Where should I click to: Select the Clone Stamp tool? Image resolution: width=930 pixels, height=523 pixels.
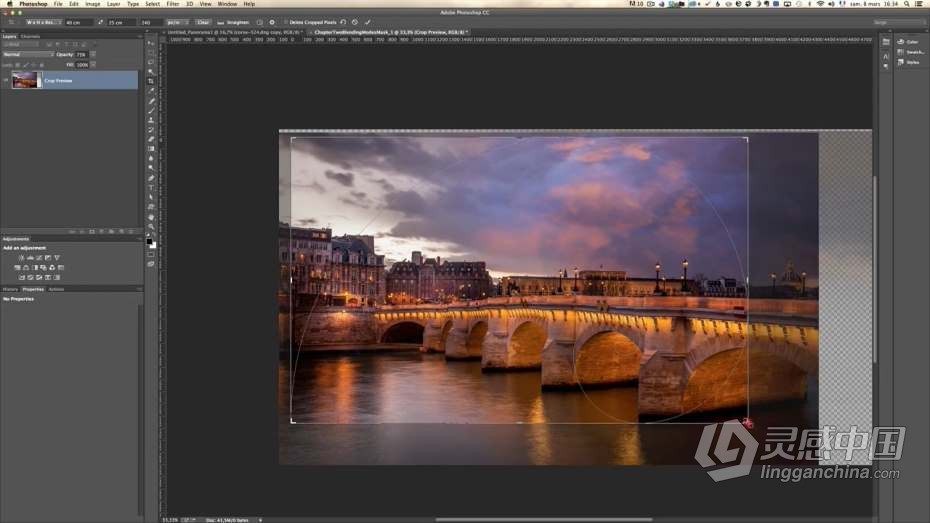(x=151, y=120)
